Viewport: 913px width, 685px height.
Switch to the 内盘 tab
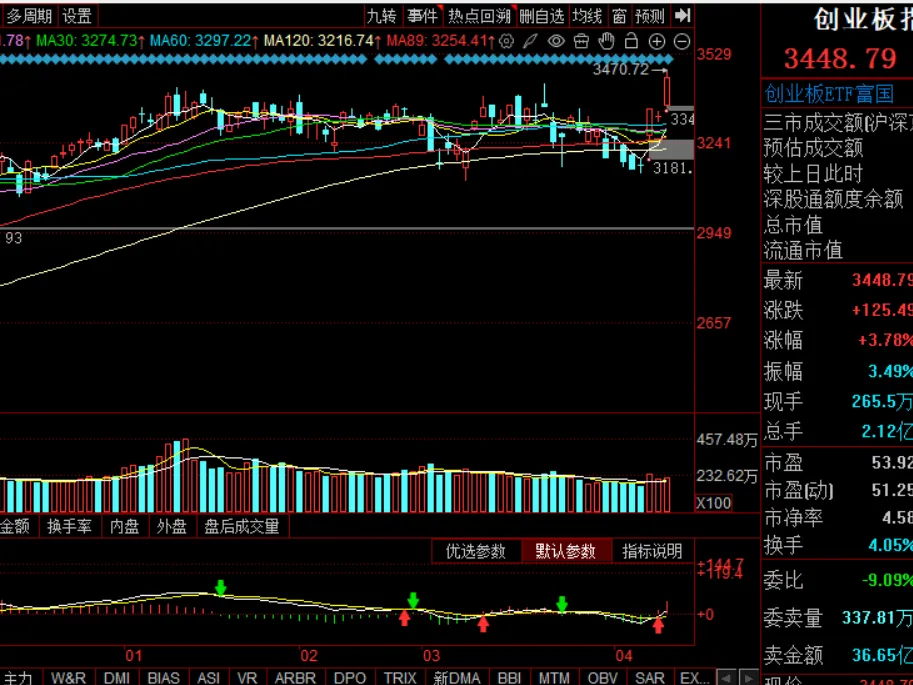click(125, 527)
